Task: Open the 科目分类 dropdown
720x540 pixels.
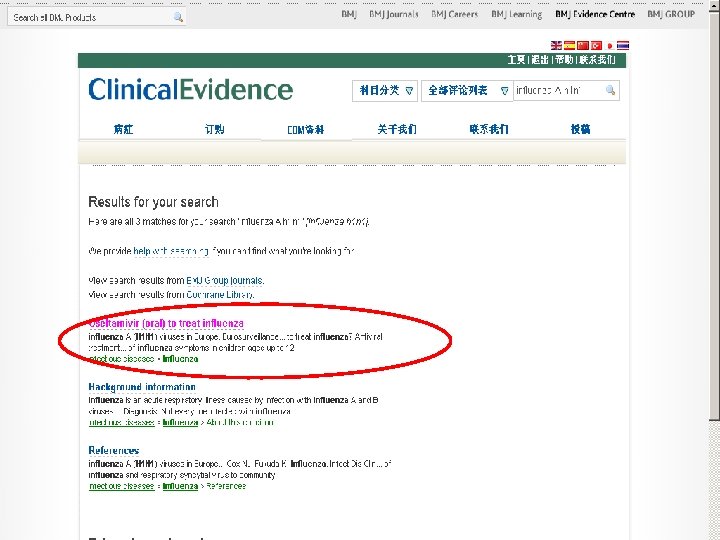Action: coord(385,90)
